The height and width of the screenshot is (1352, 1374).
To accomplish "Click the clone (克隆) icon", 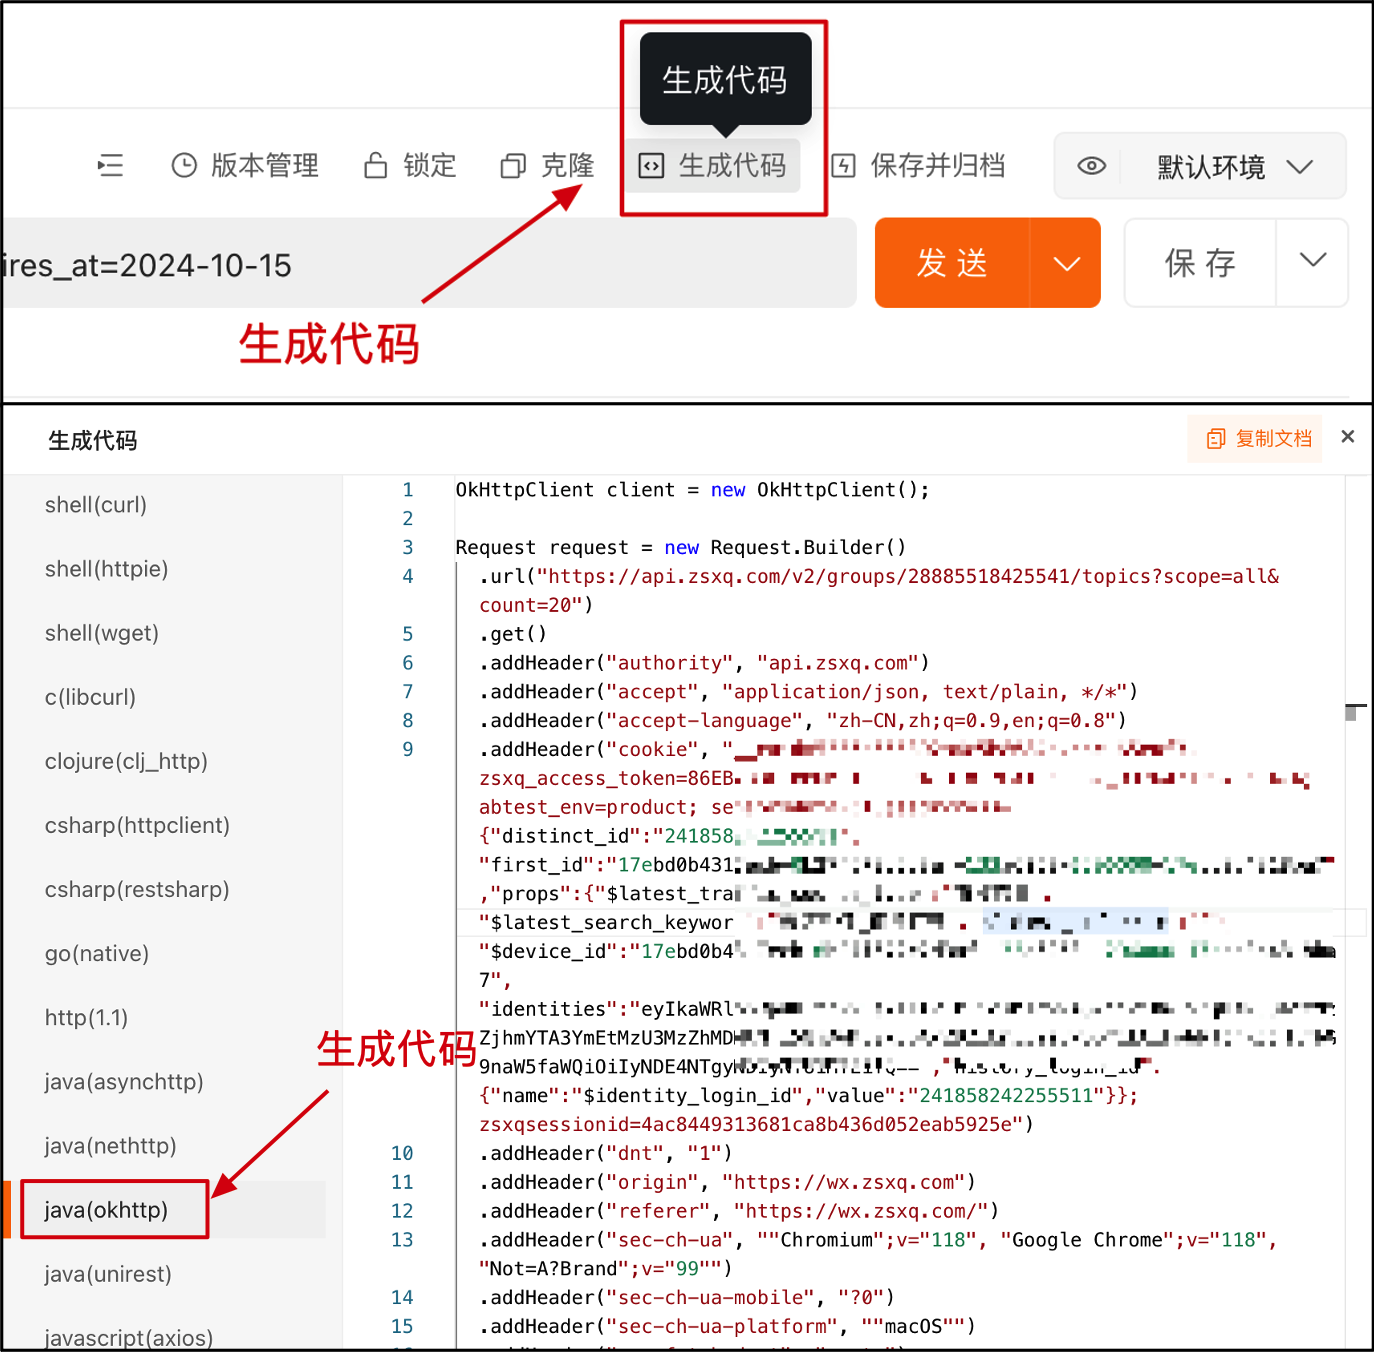I will click(x=513, y=165).
